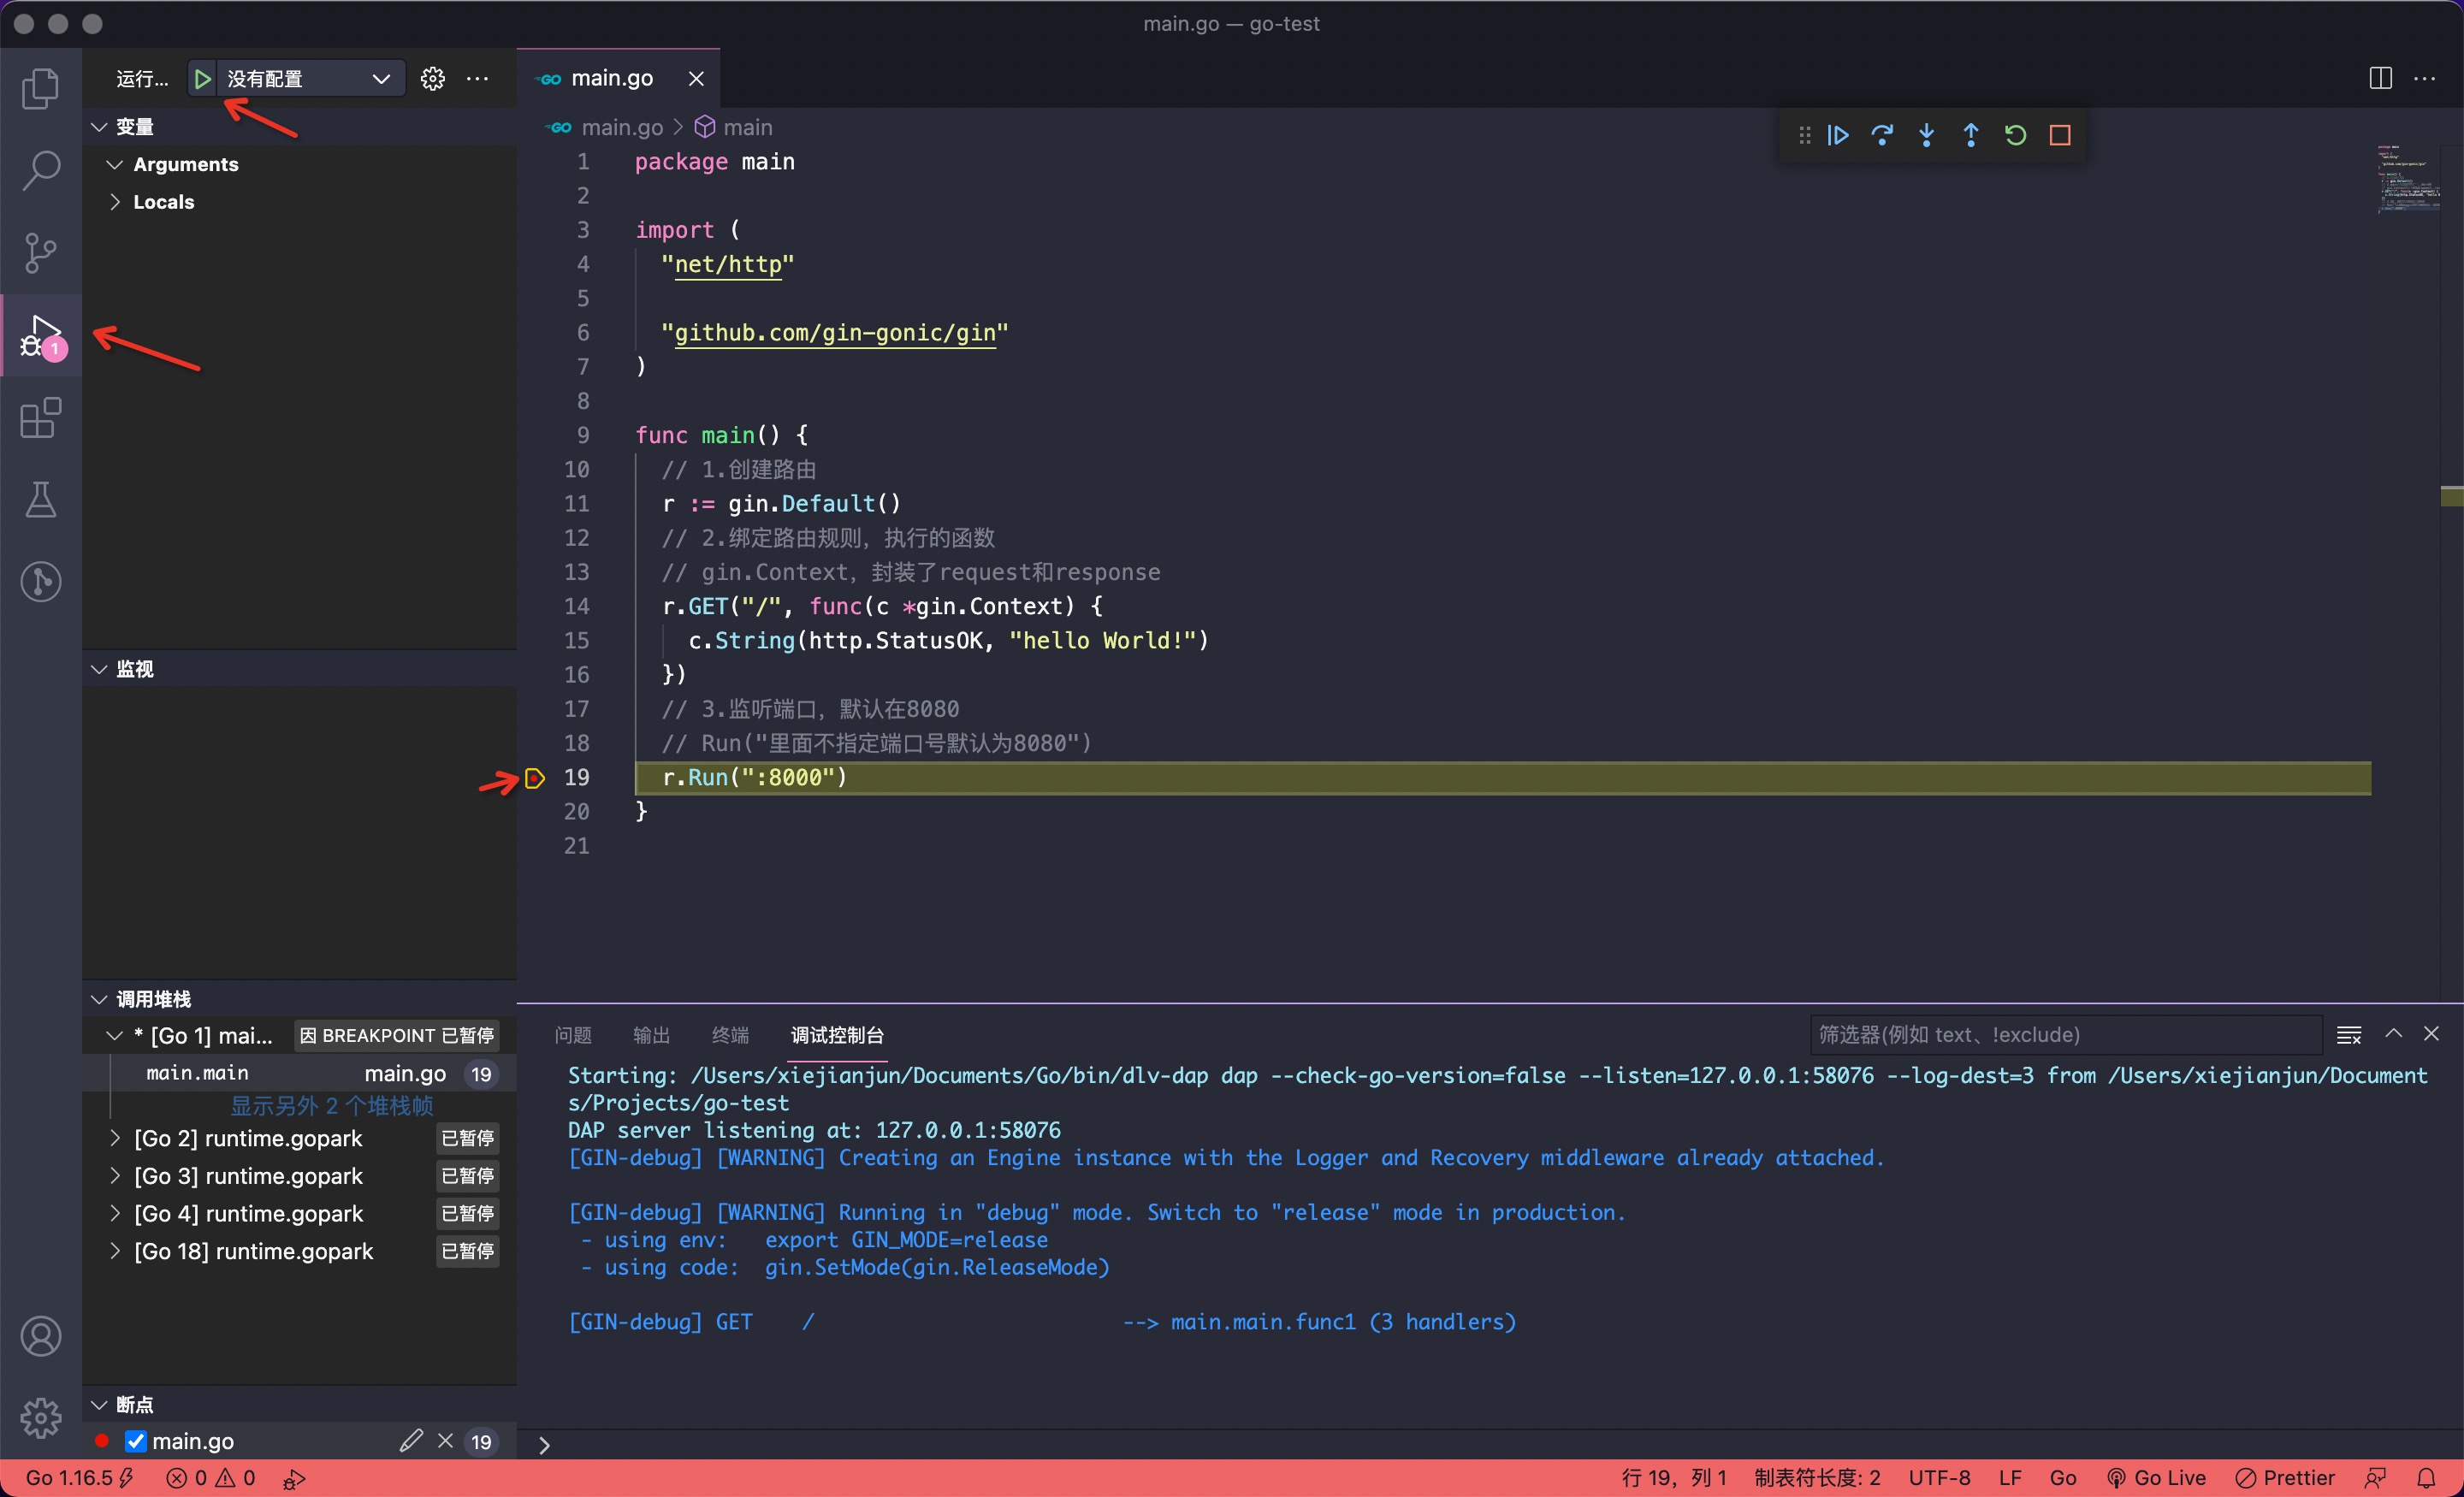Expand the Go 2 runtime.gopark goroutine

click(115, 1138)
